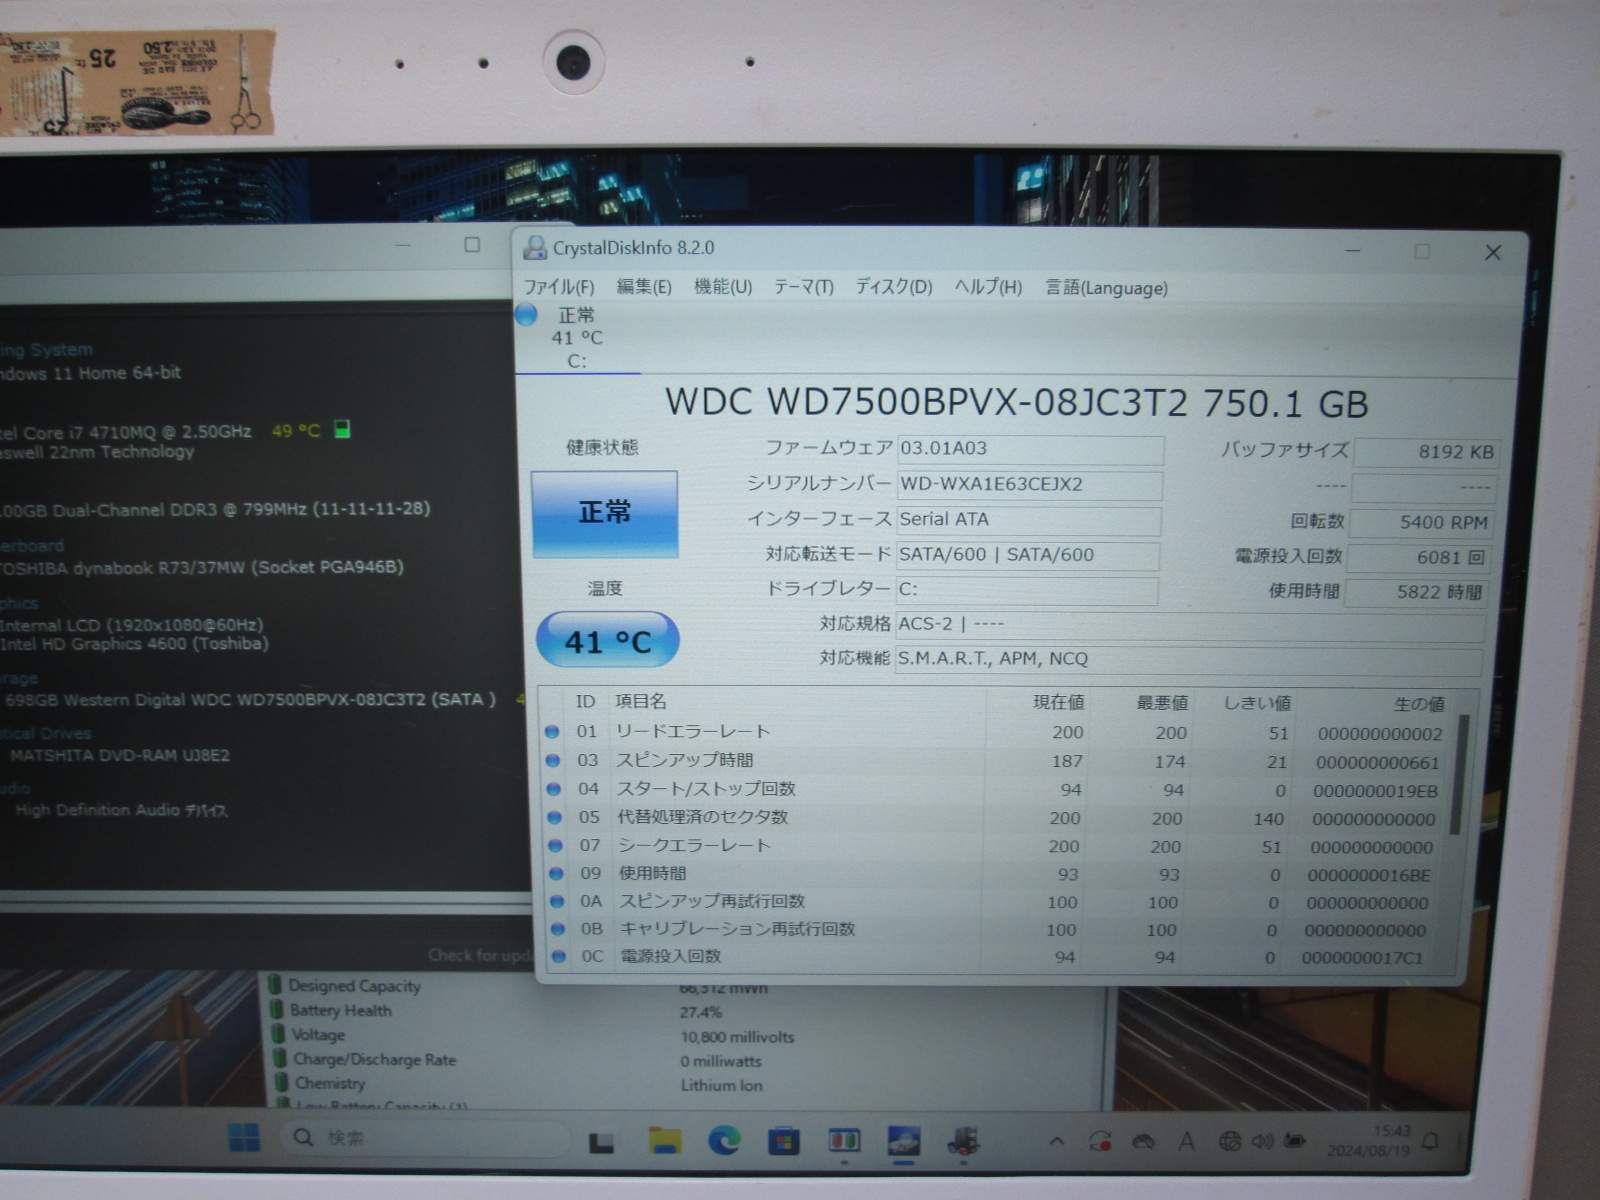The width and height of the screenshot is (1600, 1200).
Task: Open the 機能(U) menu
Action: pyautogui.click(x=723, y=287)
